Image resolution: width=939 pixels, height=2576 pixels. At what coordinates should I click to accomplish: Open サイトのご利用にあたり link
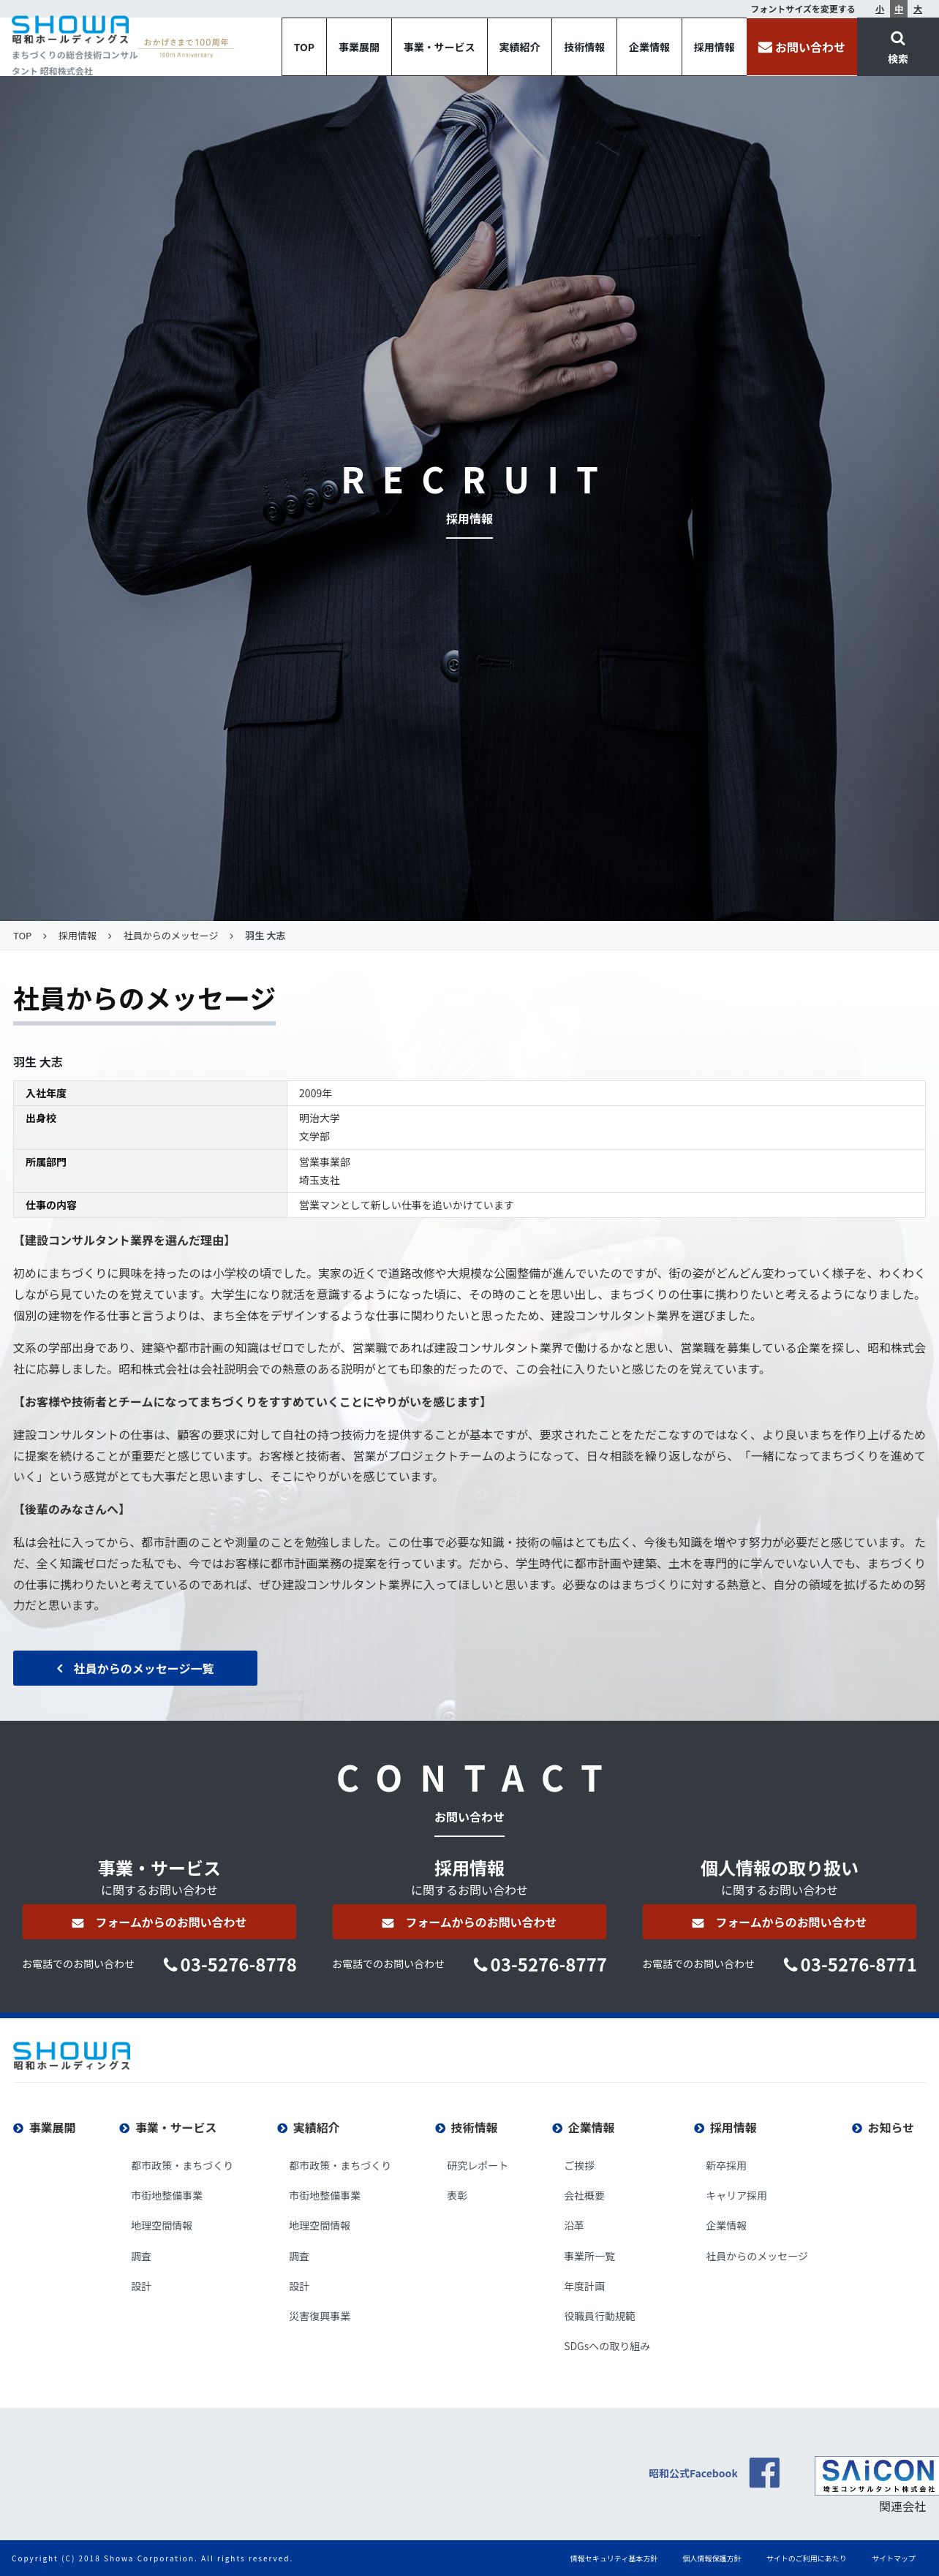point(806,2559)
